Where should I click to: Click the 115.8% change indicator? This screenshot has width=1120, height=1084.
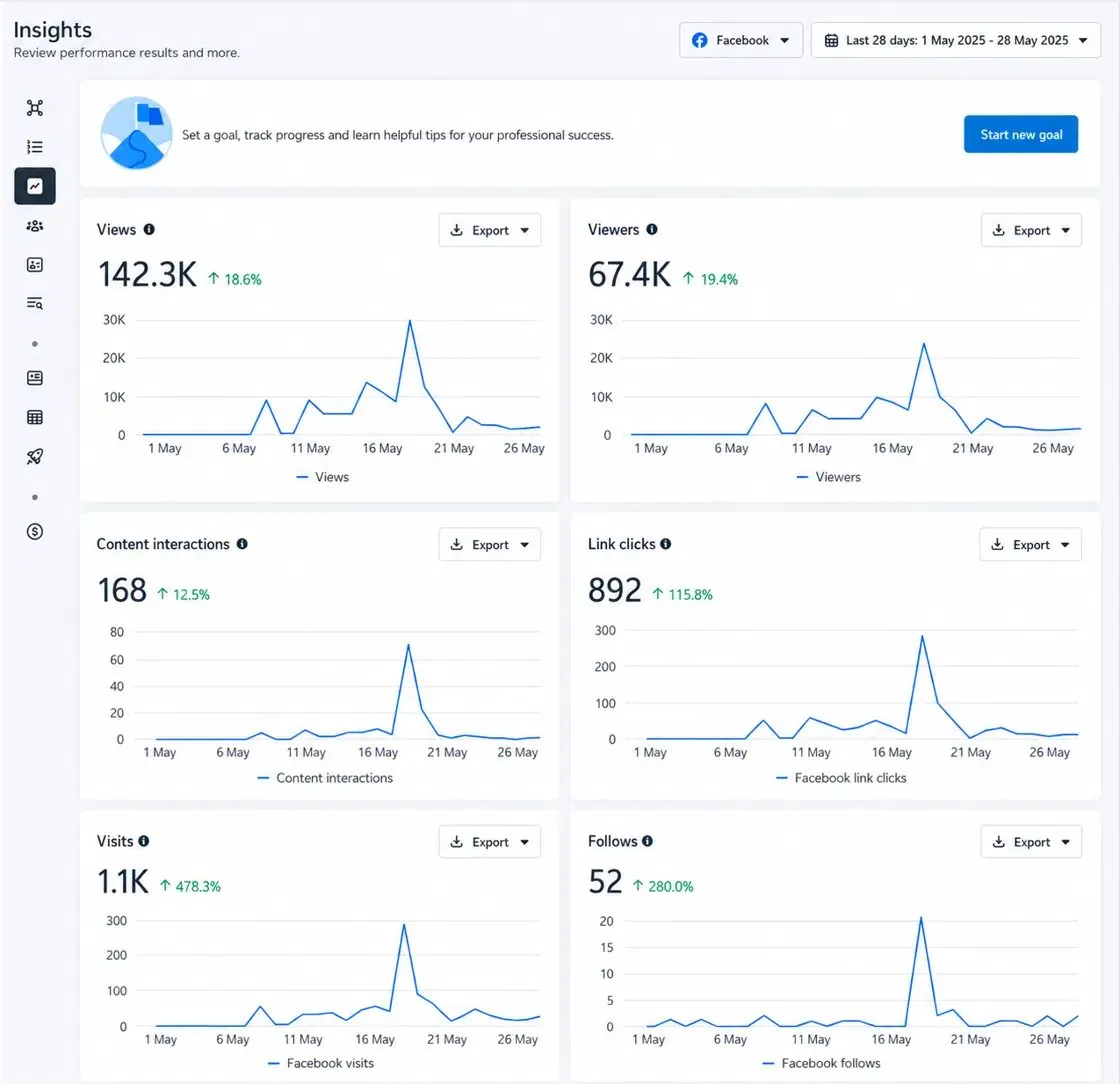click(682, 594)
